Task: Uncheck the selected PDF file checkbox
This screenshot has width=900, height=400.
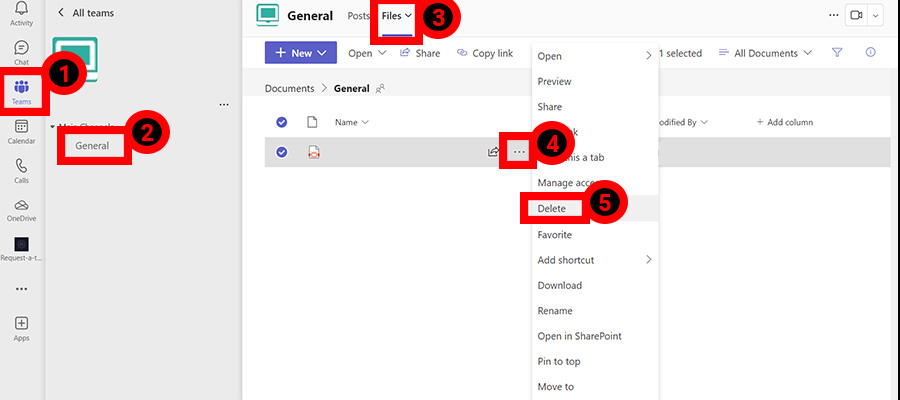Action: click(x=281, y=152)
